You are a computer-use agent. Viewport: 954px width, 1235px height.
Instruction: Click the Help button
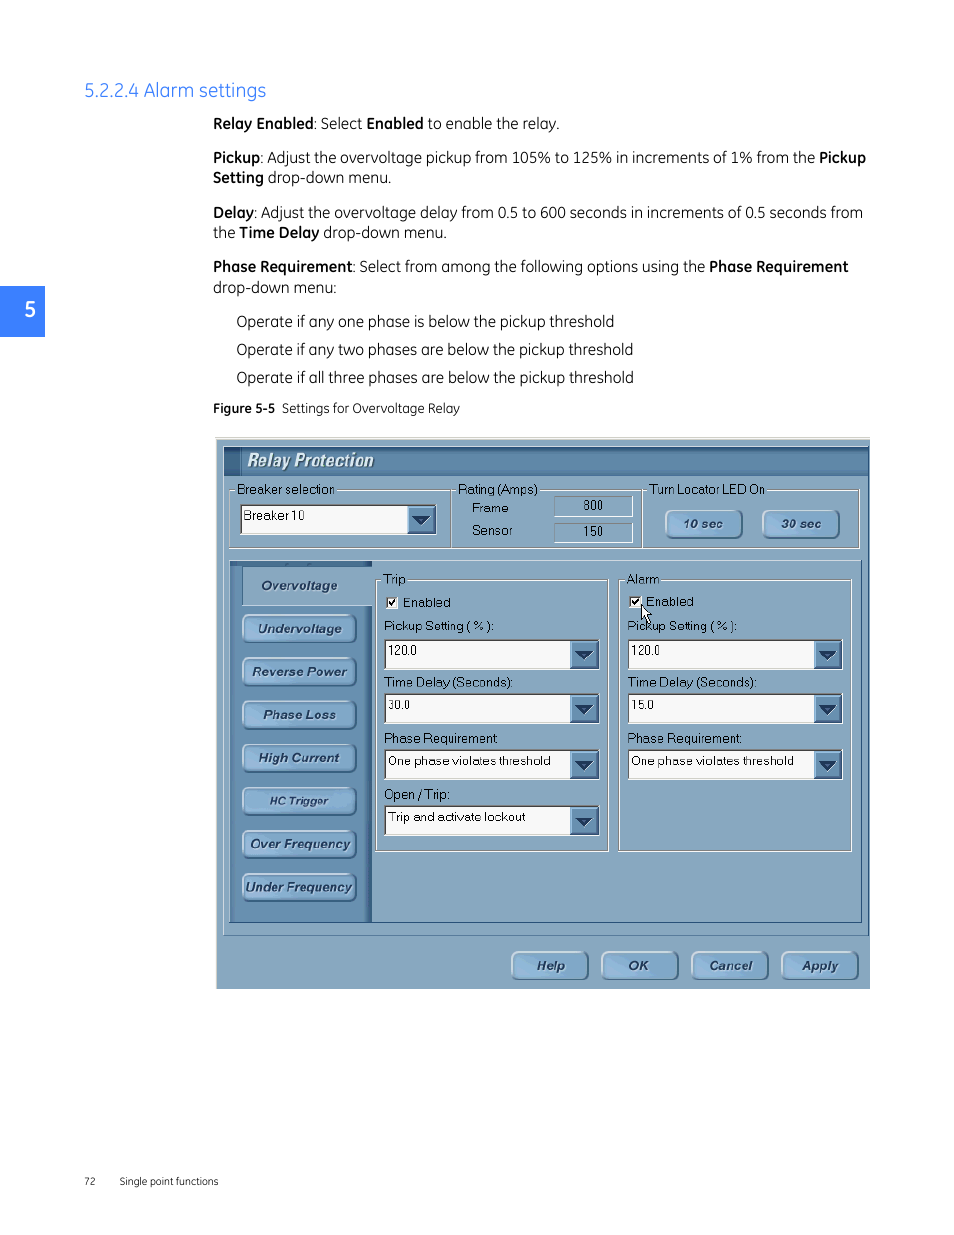[550, 966]
